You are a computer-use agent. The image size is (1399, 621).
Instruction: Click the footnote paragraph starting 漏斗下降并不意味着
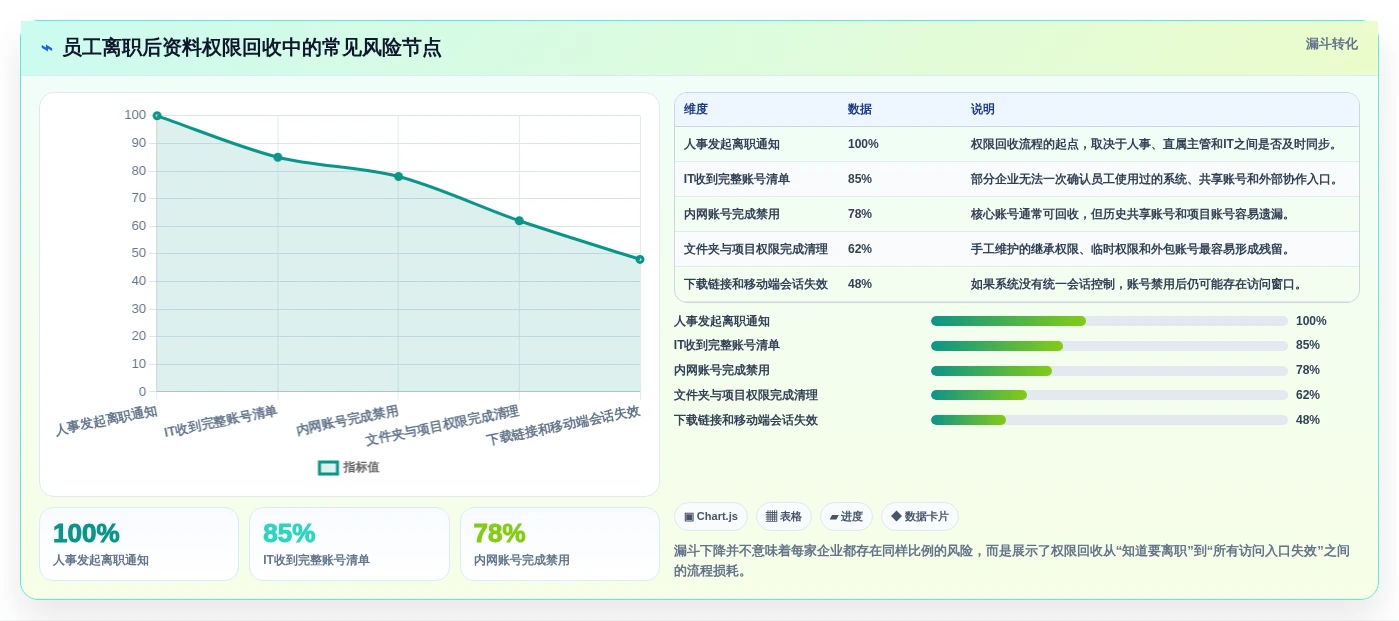pos(1012,561)
